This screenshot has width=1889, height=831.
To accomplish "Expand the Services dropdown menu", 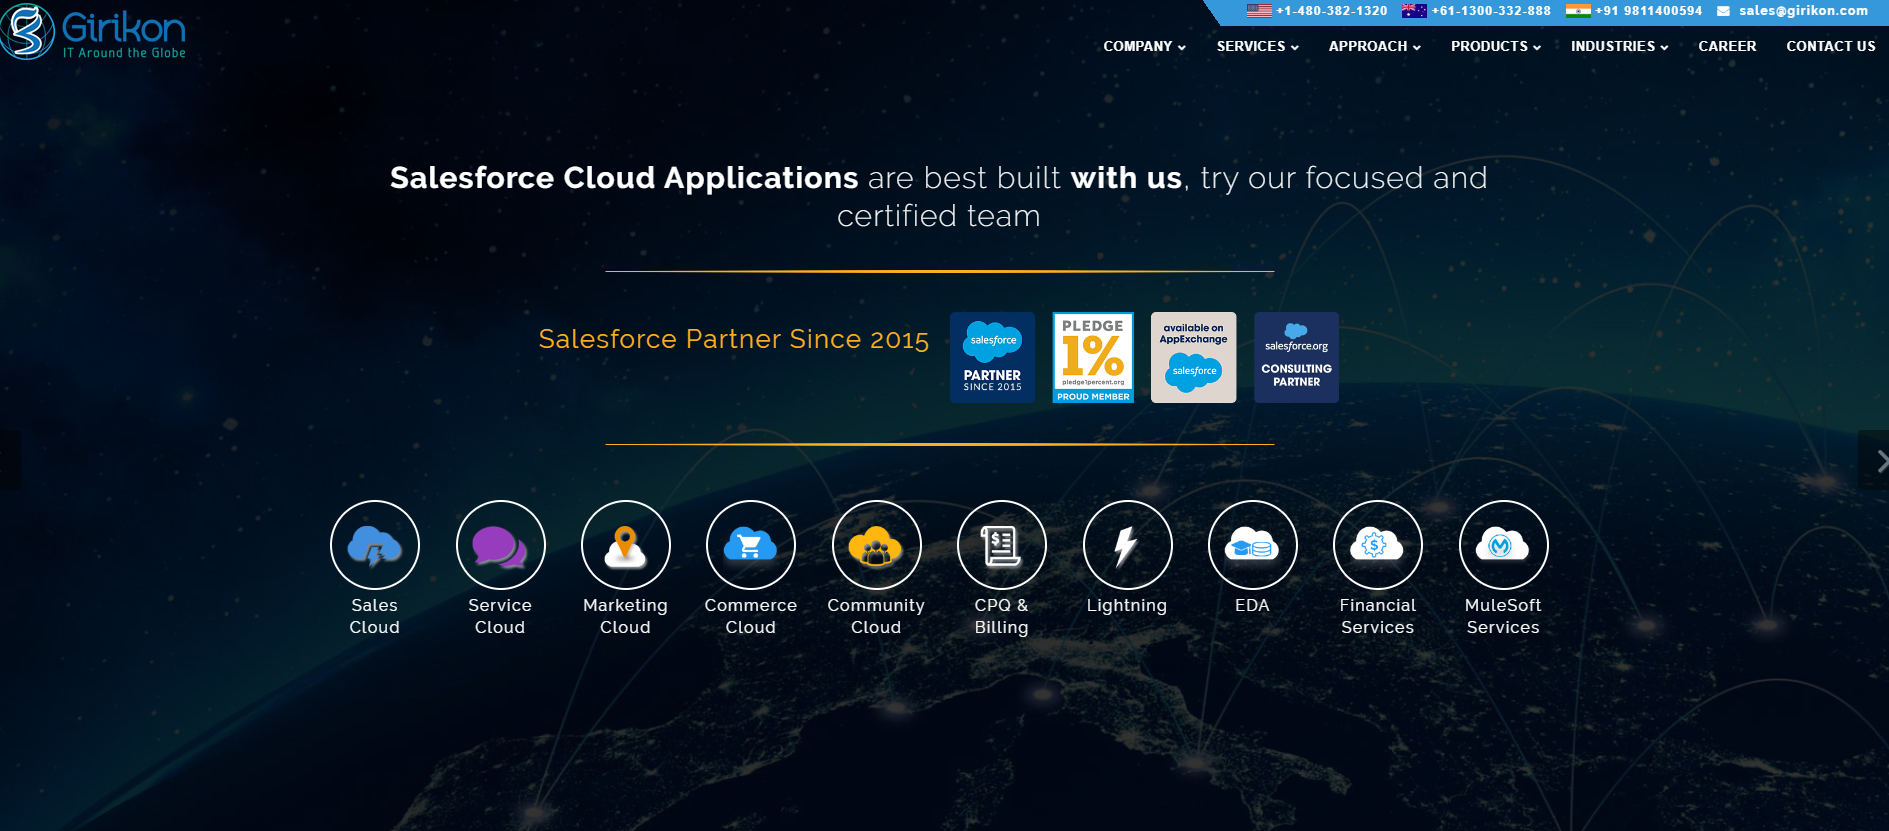I will 1257,46.
